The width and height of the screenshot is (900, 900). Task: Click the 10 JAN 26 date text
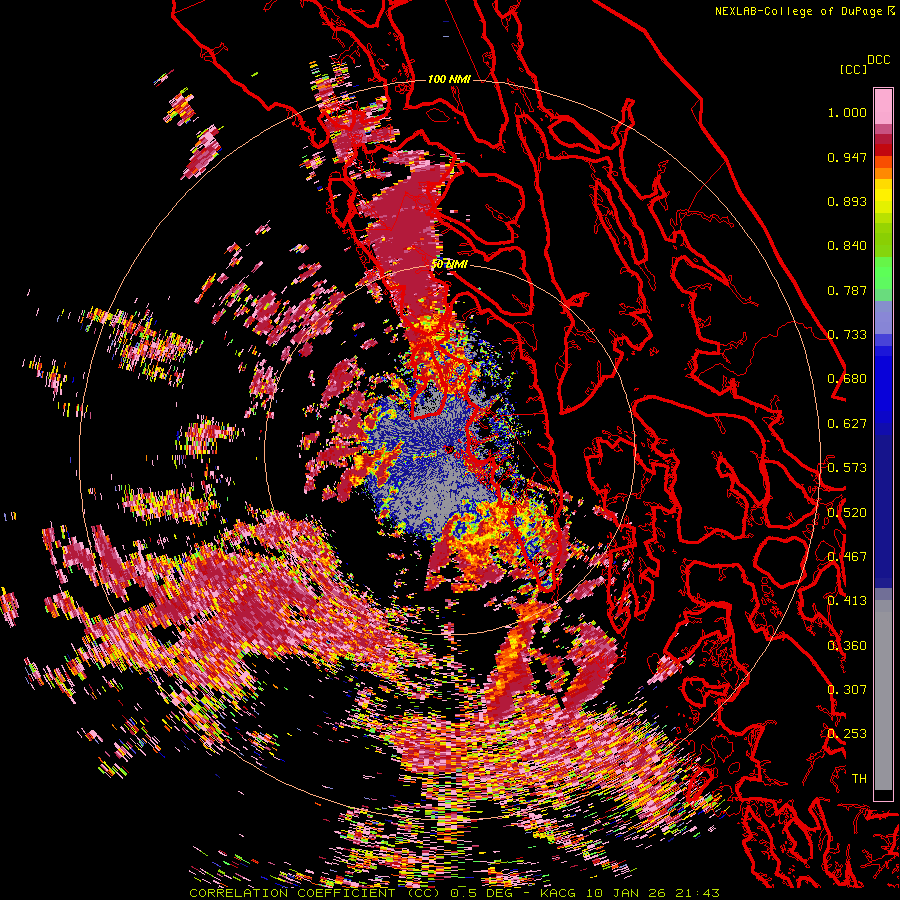click(627, 893)
